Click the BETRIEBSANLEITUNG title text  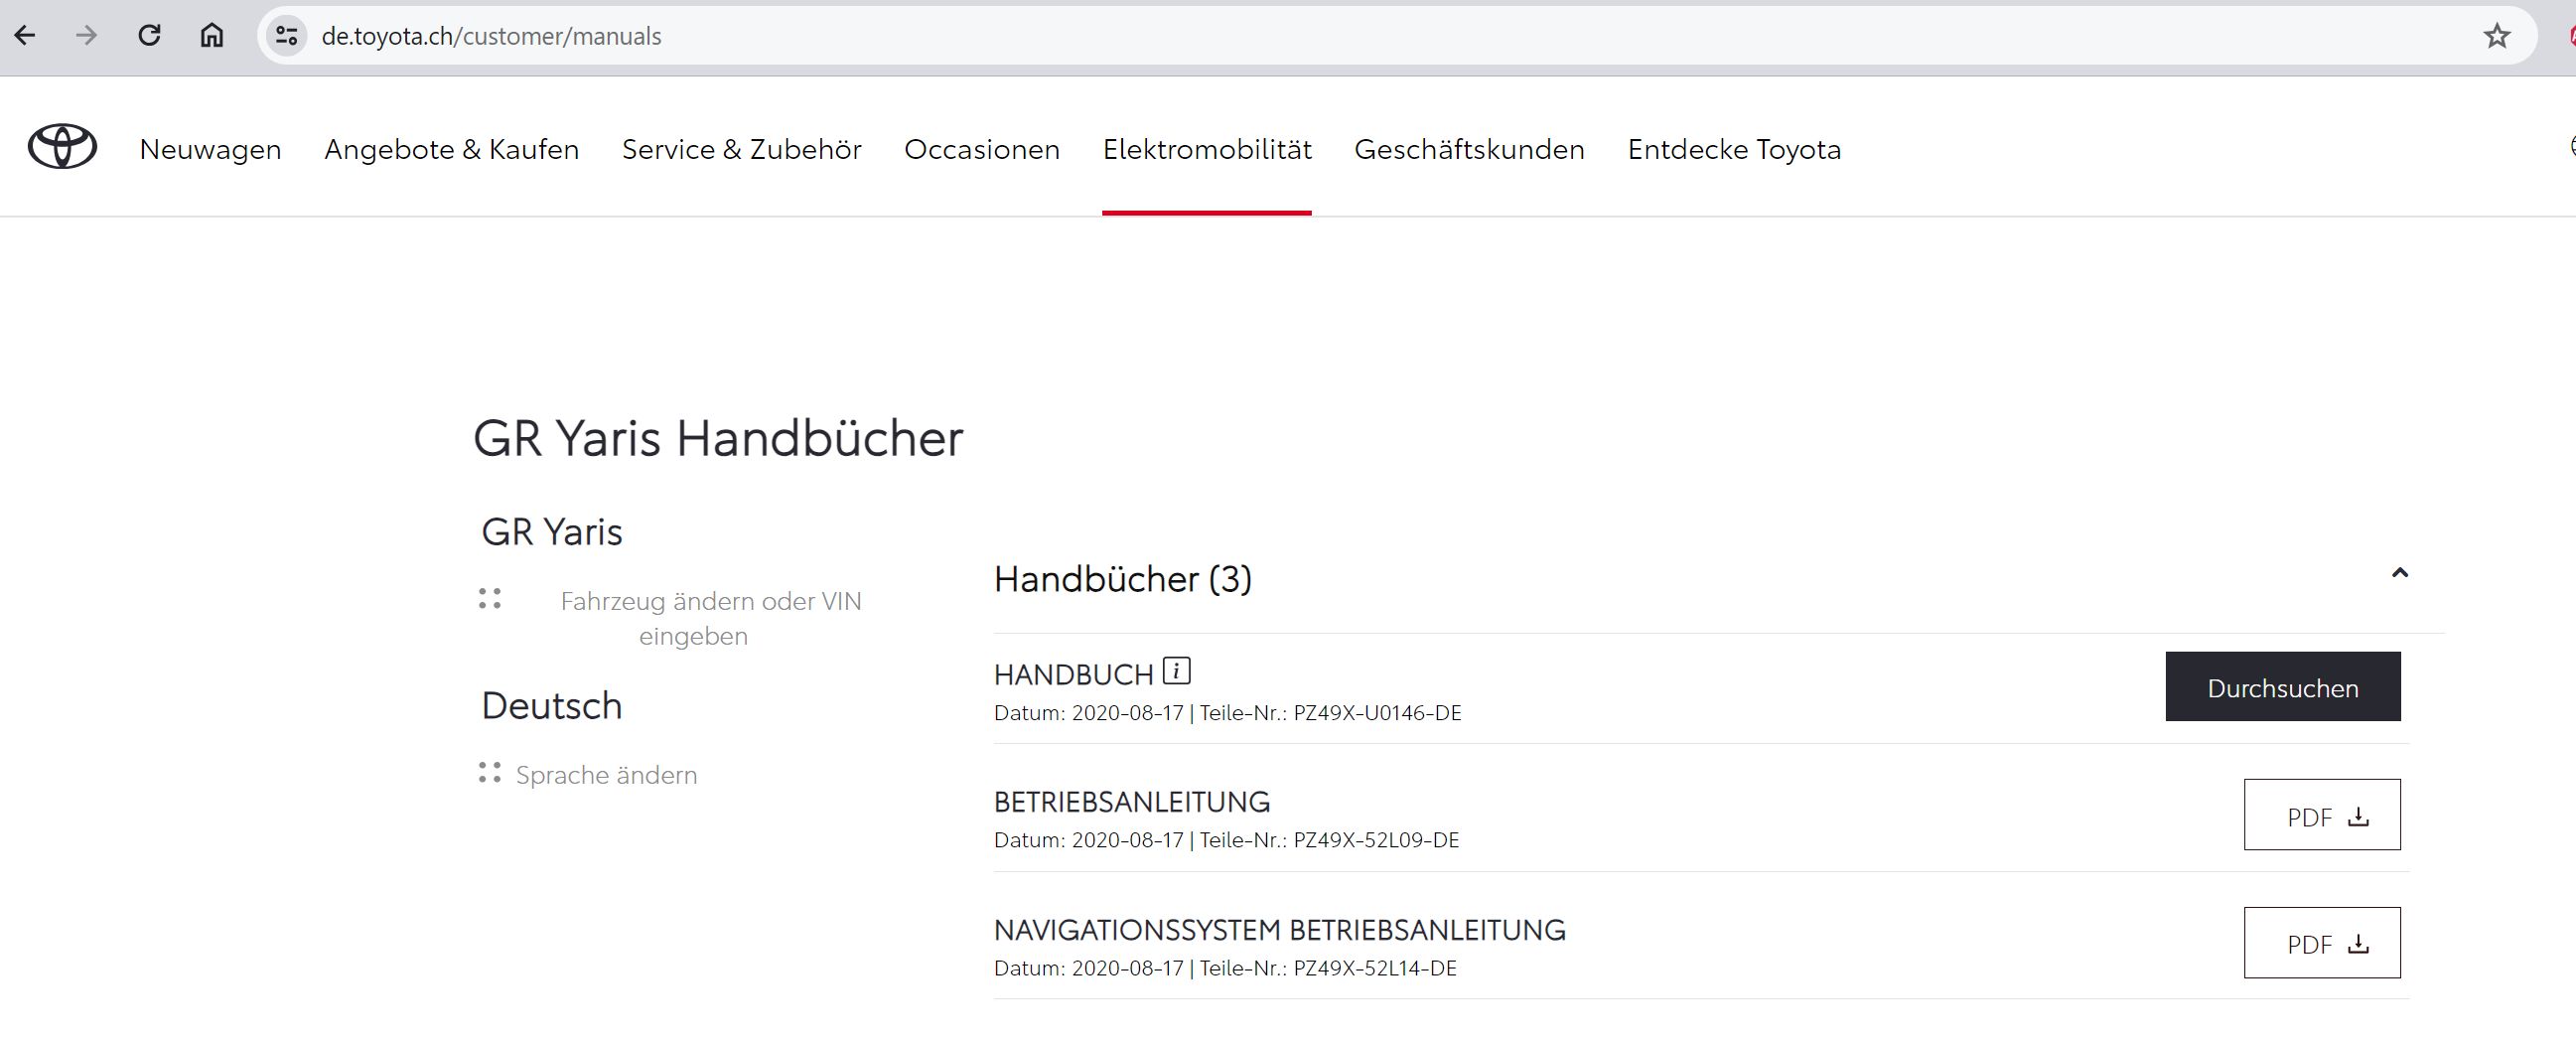point(1132,802)
